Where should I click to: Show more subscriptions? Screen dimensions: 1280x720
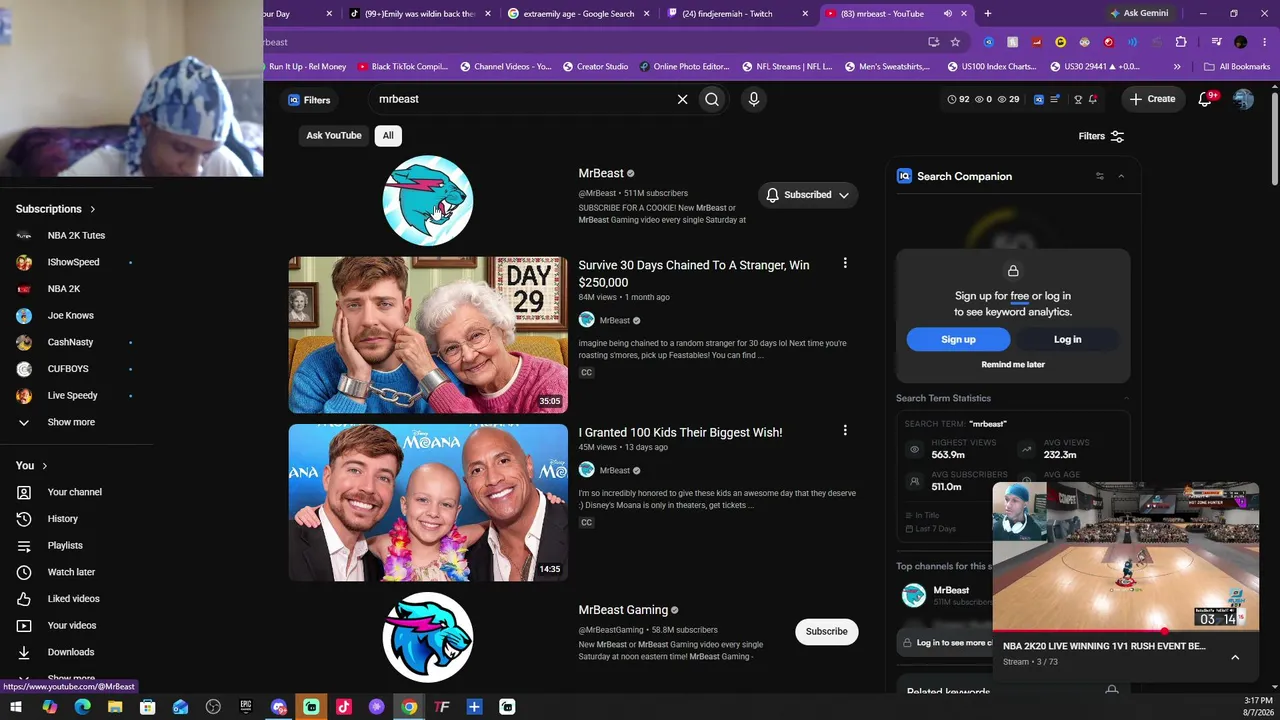click(71, 422)
